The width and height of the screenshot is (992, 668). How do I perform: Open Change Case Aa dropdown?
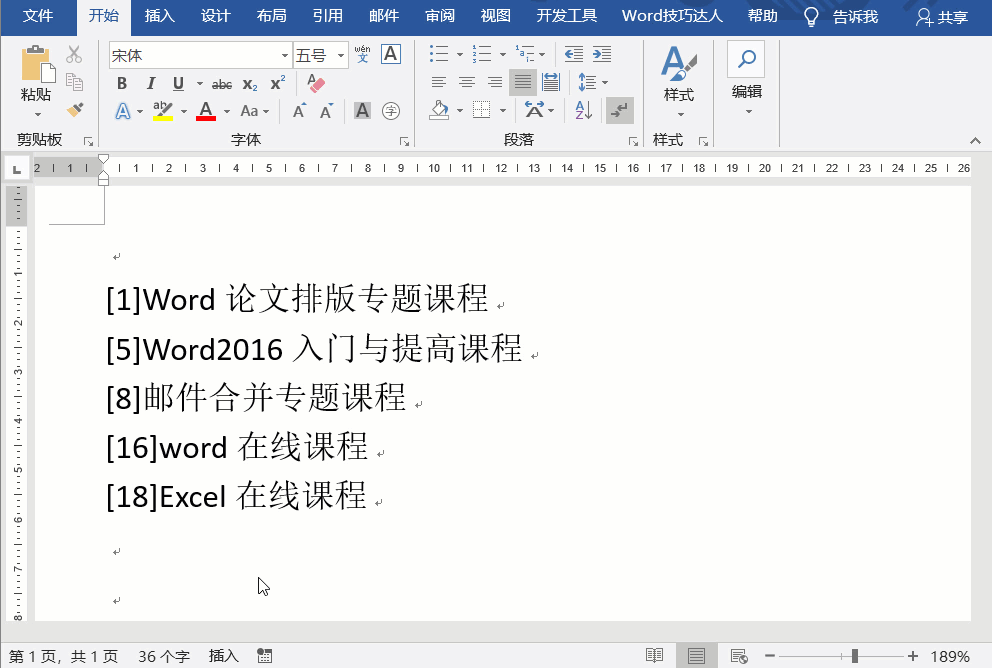pos(255,111)
